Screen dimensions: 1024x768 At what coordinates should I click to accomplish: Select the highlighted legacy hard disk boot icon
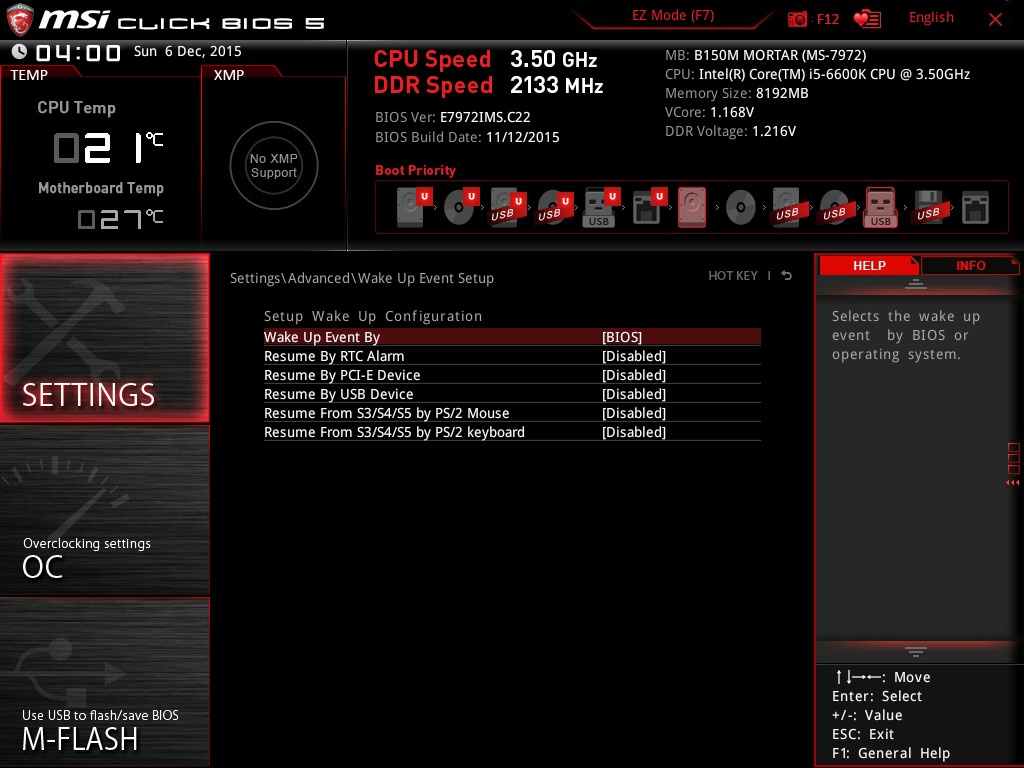click(x=692, y=208)
